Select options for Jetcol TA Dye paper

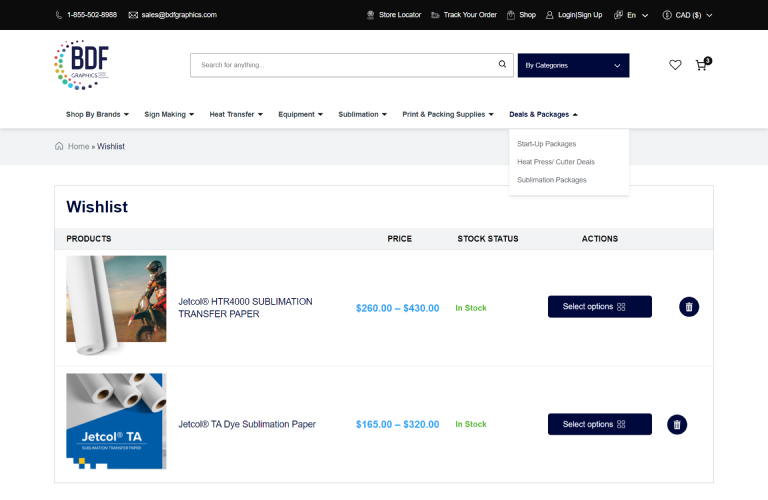pyautogui.click(x=600, y=424)
